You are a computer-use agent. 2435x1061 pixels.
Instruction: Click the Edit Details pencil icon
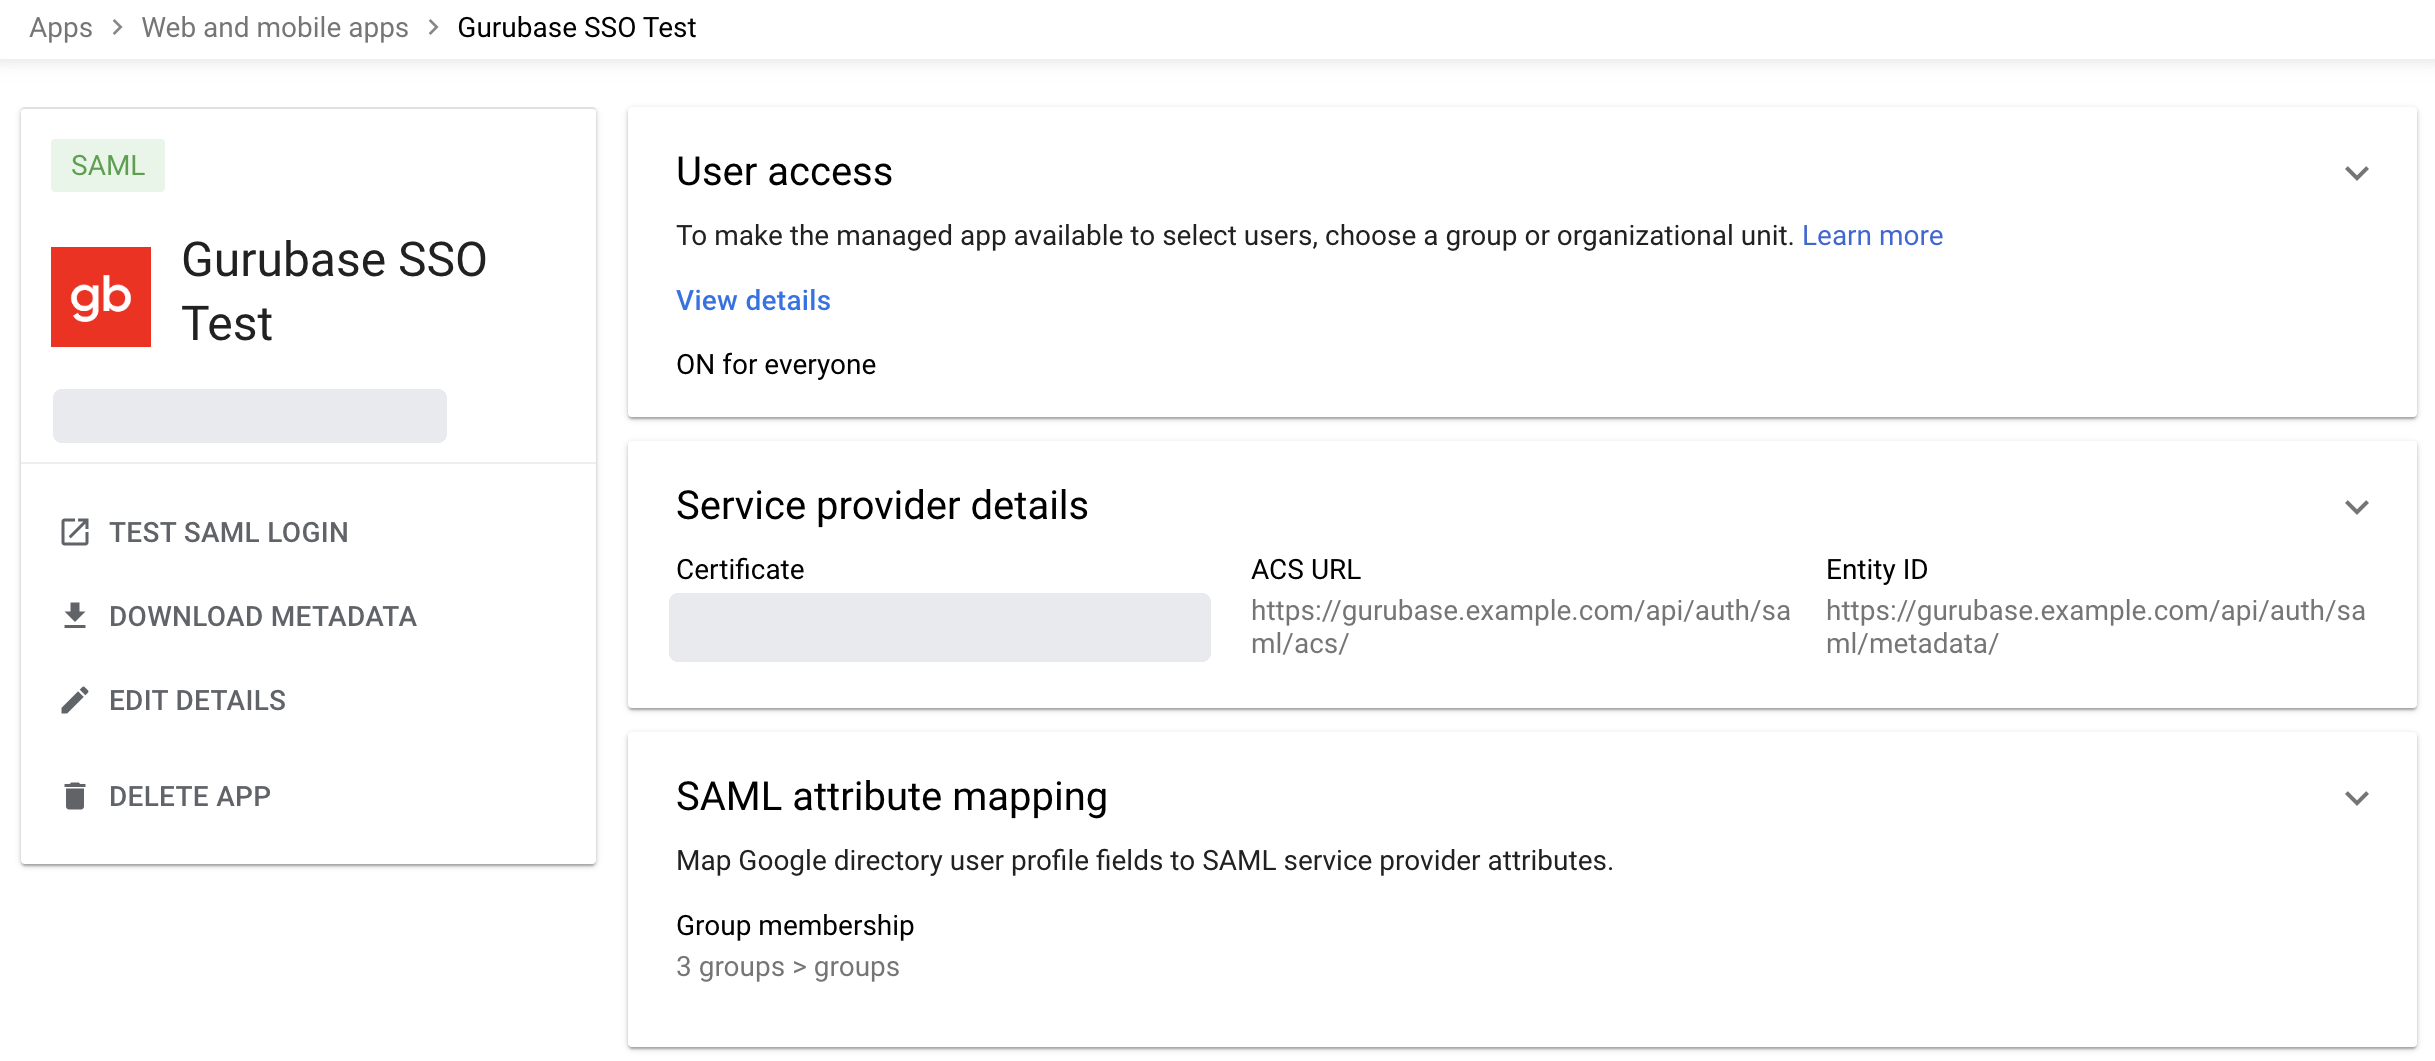click(x=75, y=700)
